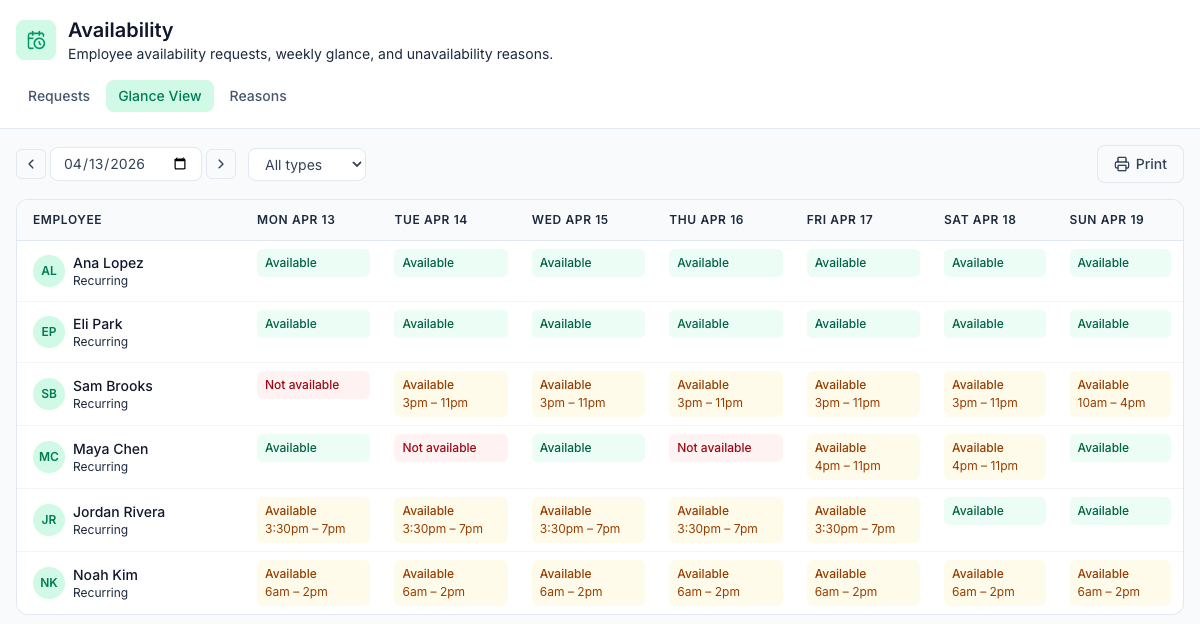
Task: Click Jordan Rivera's JR avatar
Action: (x=49, y=520)
